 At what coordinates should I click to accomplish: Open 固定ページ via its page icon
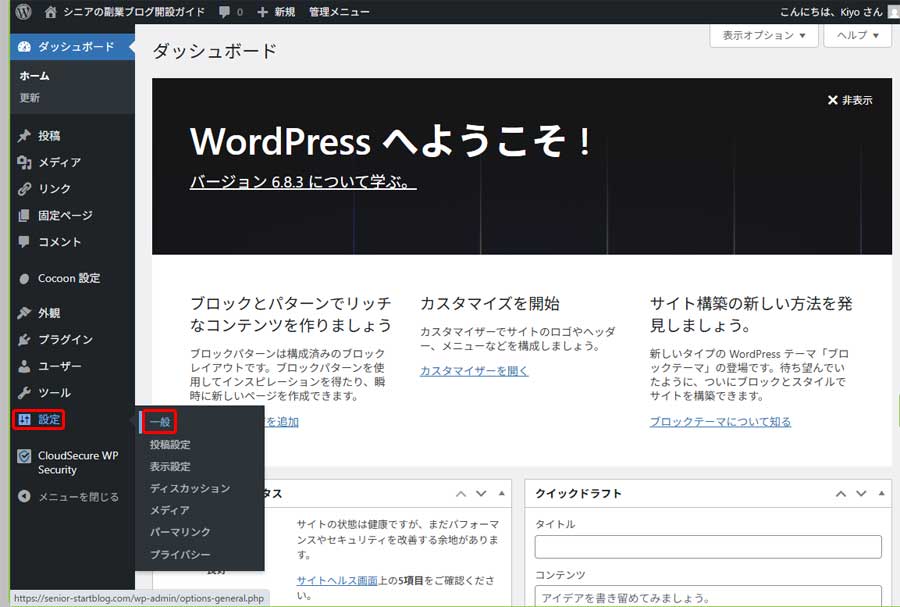click(x=24, y=215)
